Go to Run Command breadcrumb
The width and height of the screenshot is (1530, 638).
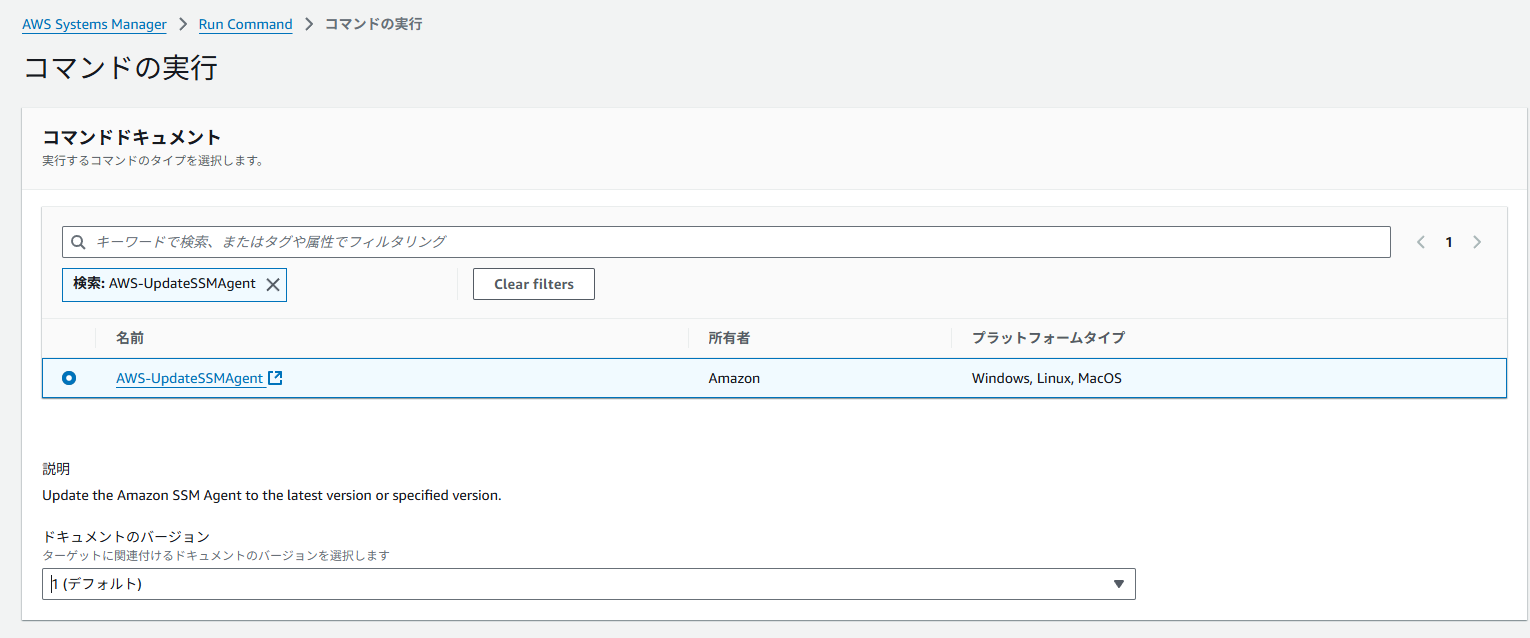coord(246,24)
